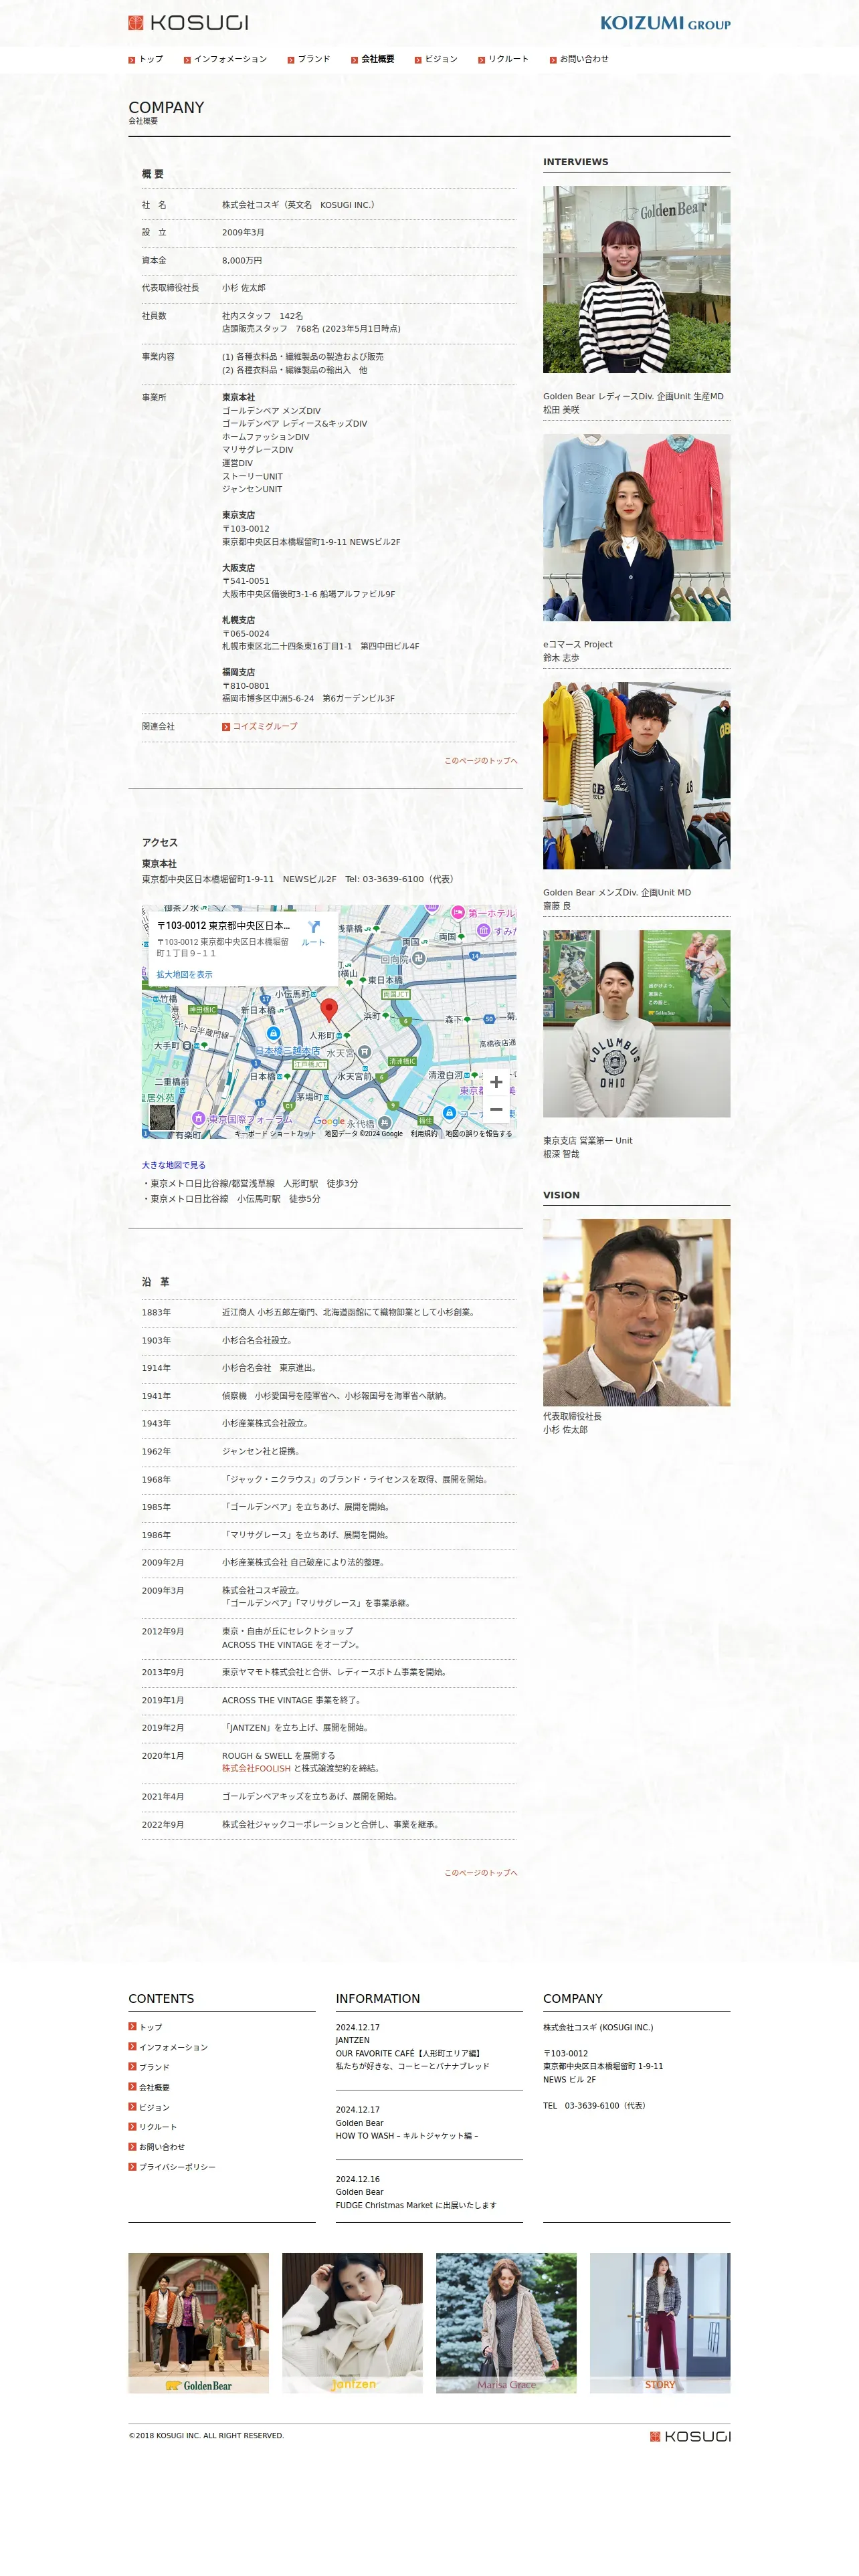Click このページのトップへ below the company overview

481,761
